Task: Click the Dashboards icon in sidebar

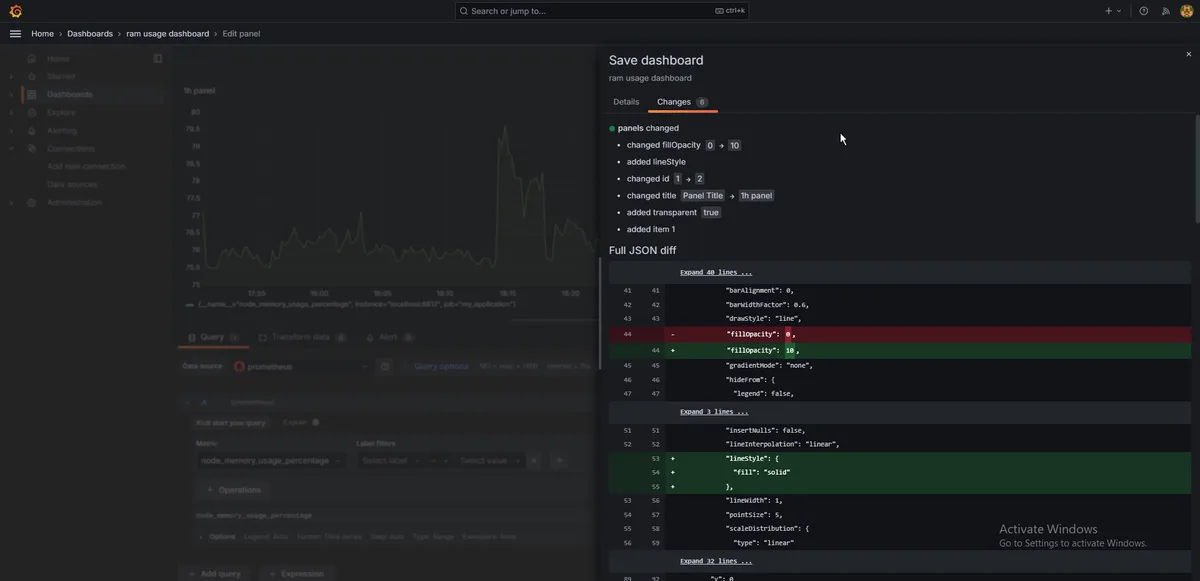Action: pos(32,94)
